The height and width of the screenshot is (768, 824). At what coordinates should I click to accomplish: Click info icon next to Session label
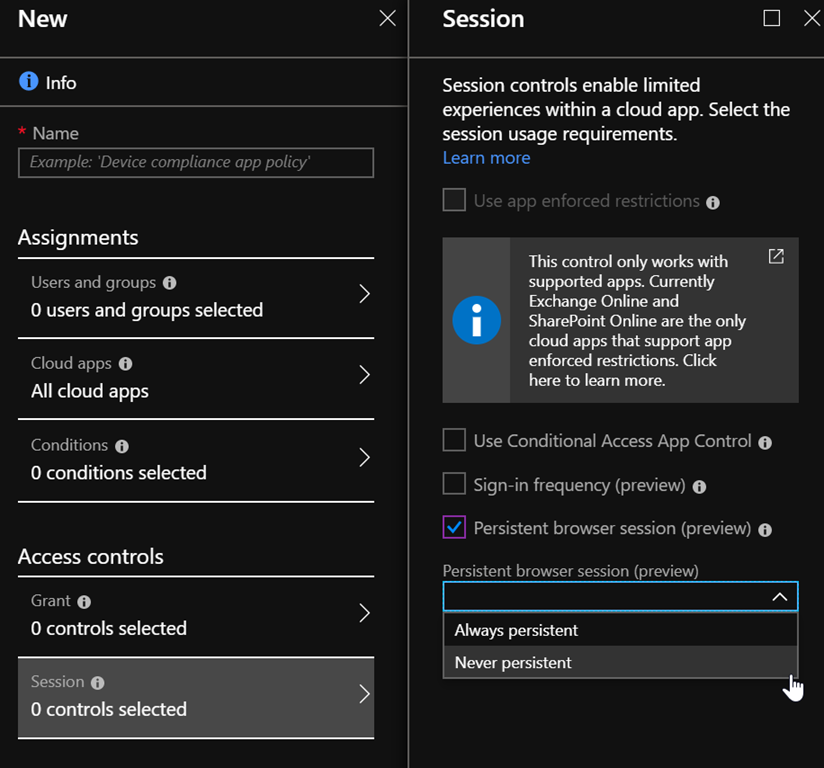(98, 683)
